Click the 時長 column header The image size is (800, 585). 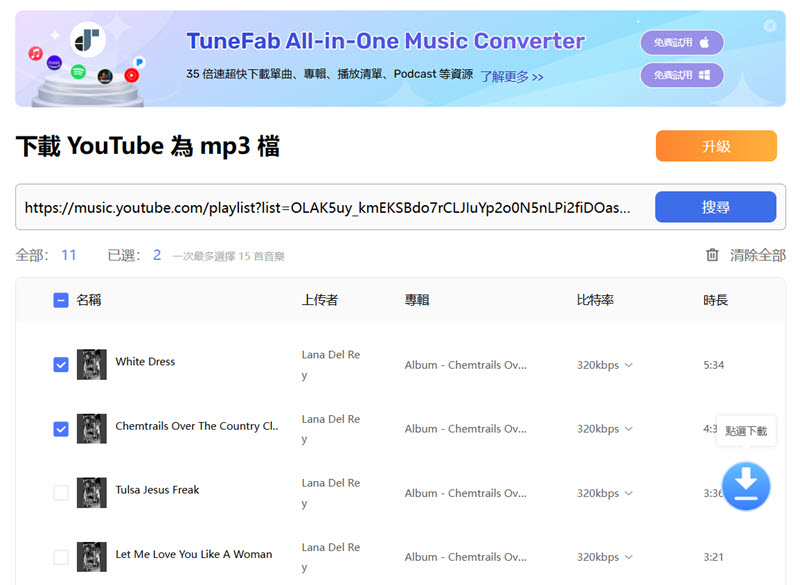click(x=715, y=300)
